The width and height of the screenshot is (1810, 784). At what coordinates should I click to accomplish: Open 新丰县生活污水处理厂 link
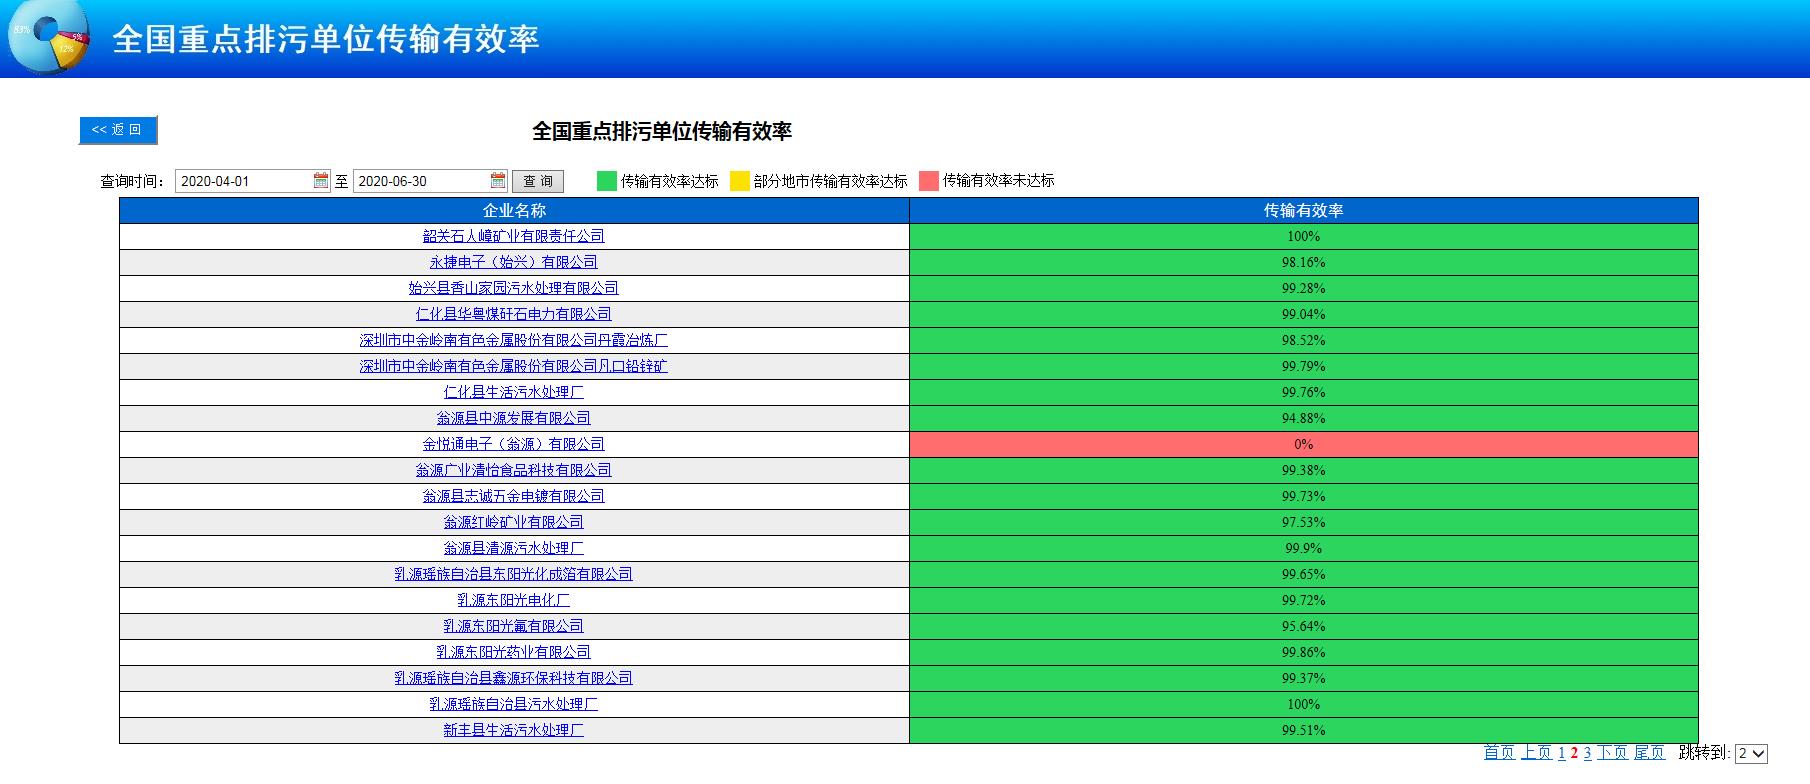514,730
